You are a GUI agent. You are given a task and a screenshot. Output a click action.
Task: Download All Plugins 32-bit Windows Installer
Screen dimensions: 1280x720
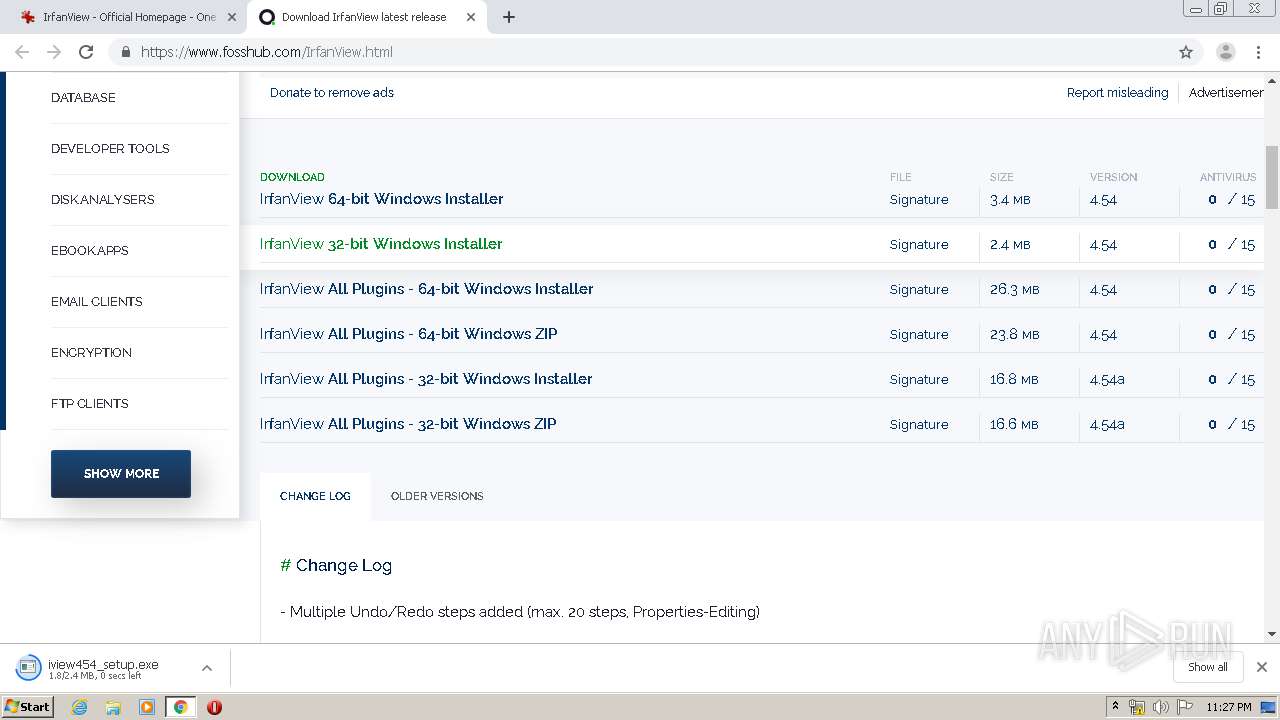[426, 379]
